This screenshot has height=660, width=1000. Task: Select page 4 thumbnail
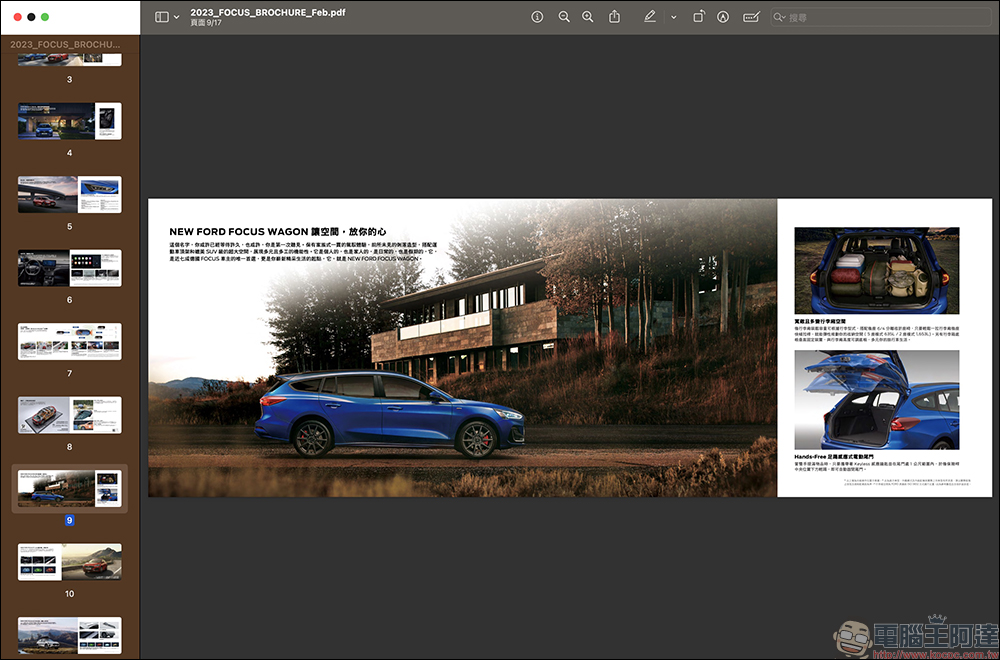70,121
